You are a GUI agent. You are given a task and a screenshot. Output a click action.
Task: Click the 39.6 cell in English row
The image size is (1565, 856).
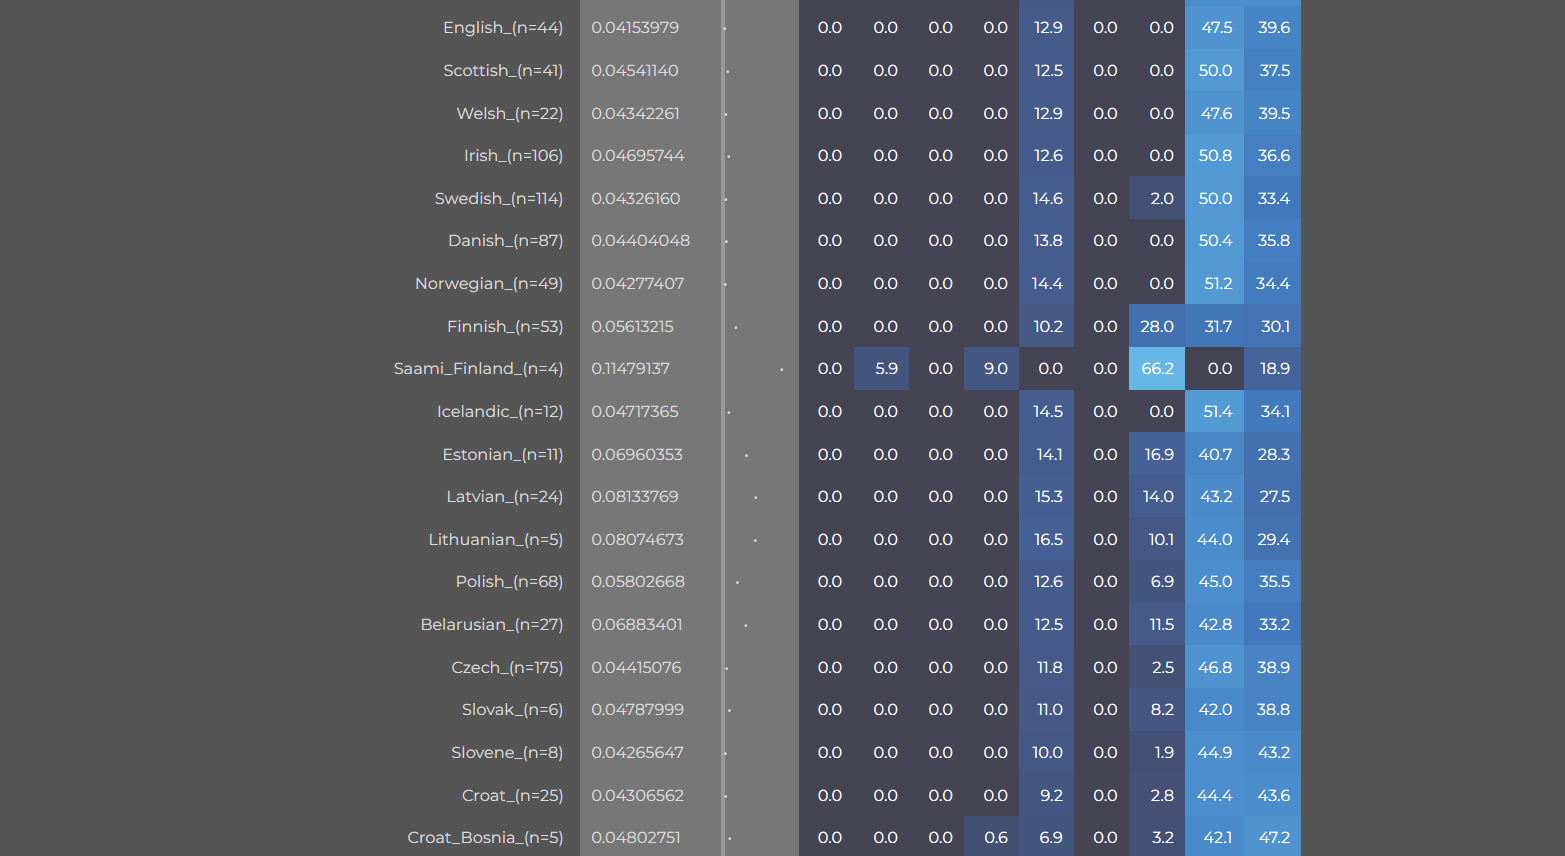click(1273, 28)
